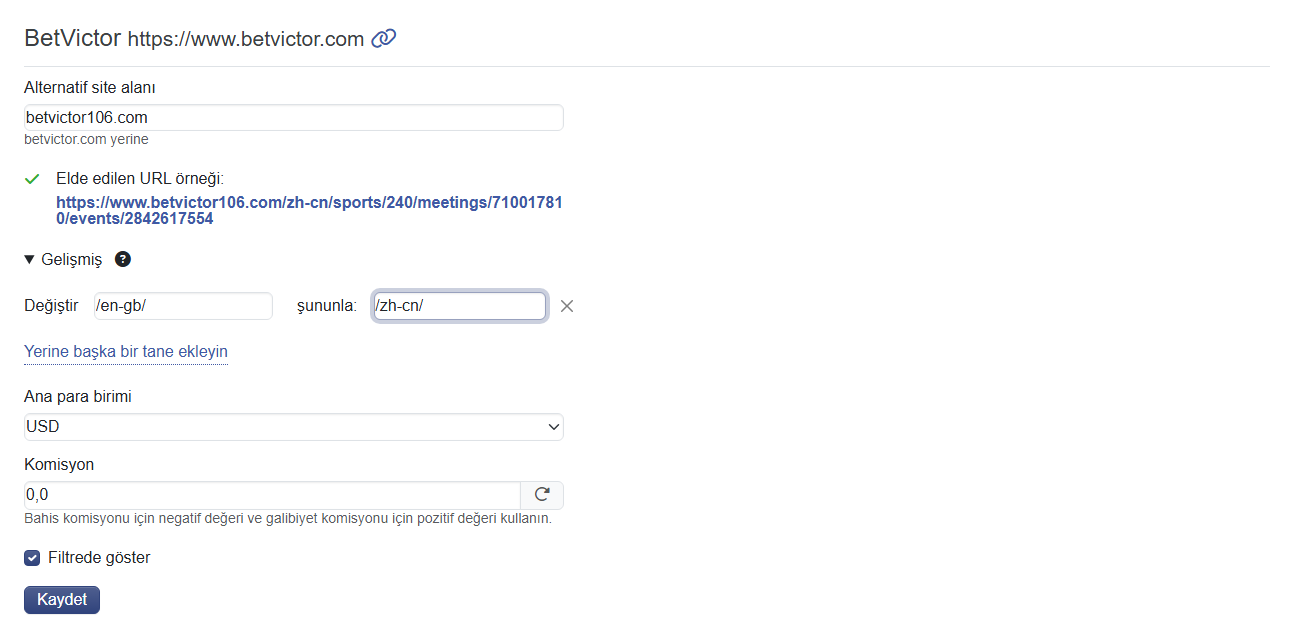Image resolution: width=1294 pixels, height=638 pixels.
Task: Click the BetVictor heading title
Action: (72, 39)
